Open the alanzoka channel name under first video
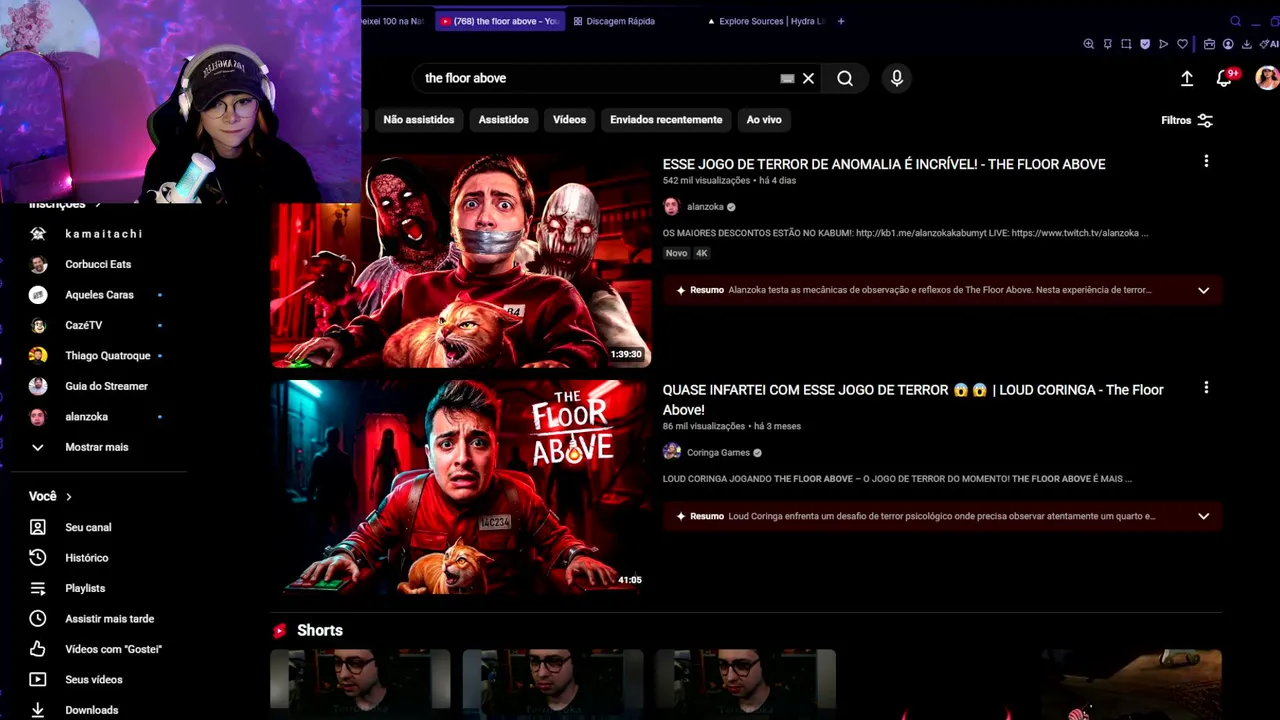The height and width of the screenshot is (720, 1280). 705,207
